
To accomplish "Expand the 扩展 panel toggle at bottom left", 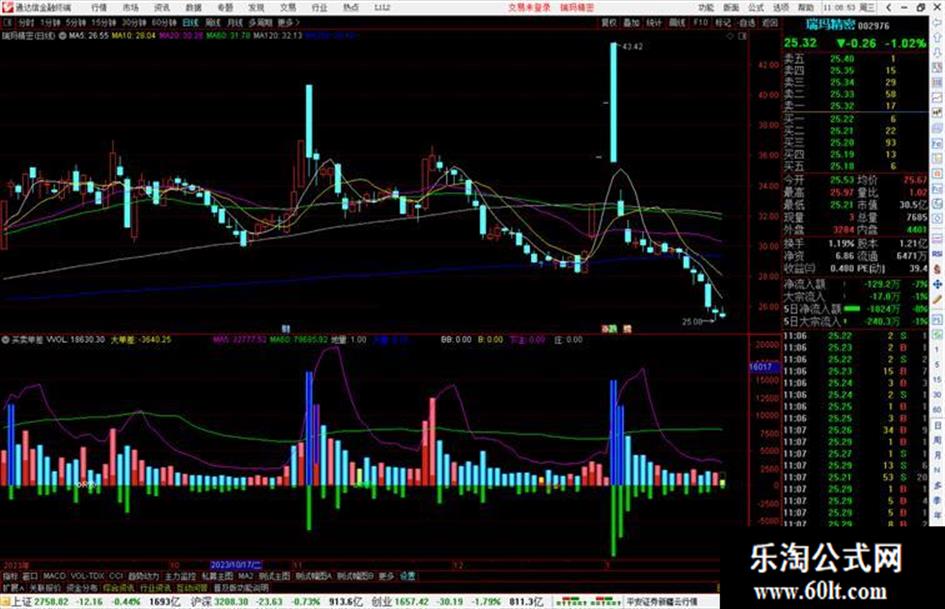I will click(13, 587).
